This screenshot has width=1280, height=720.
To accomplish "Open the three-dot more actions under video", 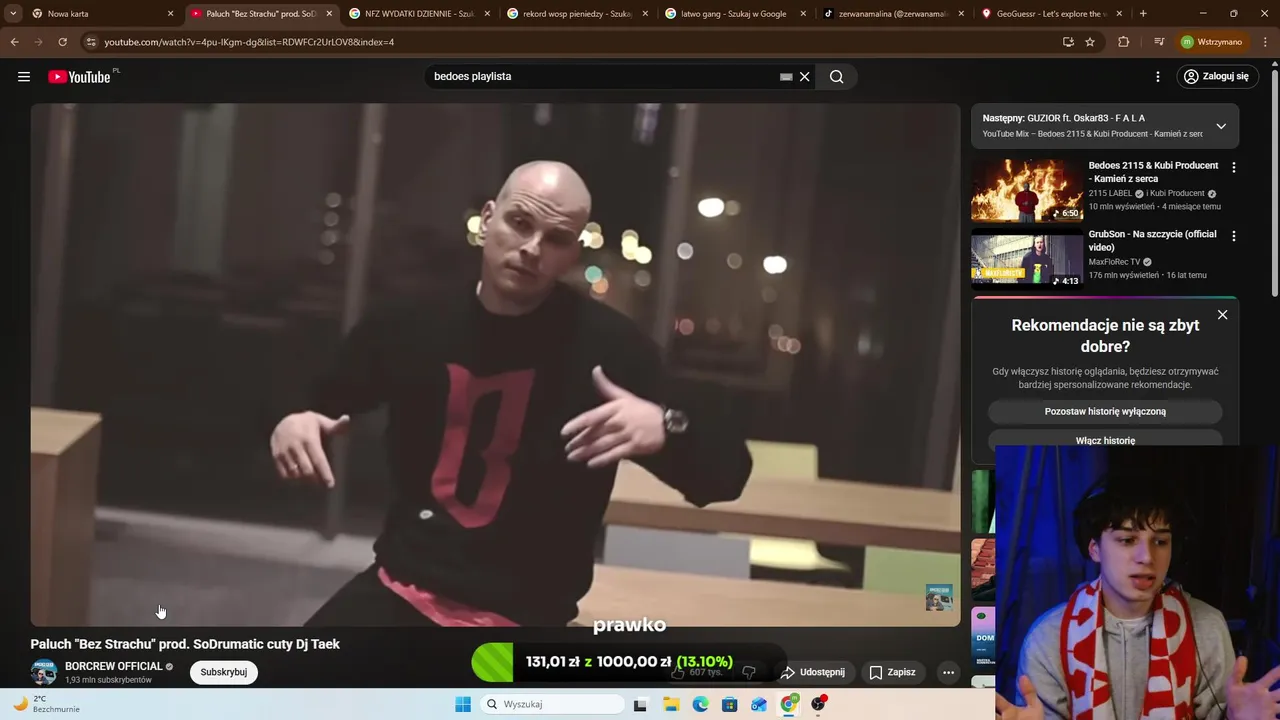I will pyautogui.click(x=948, y=673).
